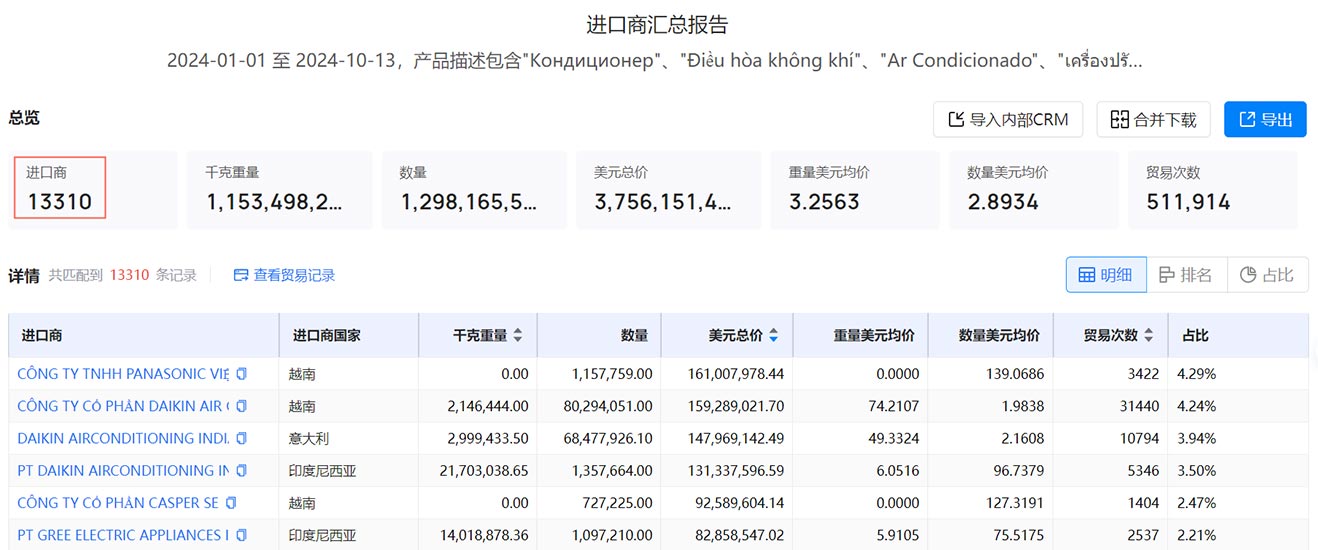Open CÔNG TY CỔ PHẦN CASPER link

coord(118,503)
